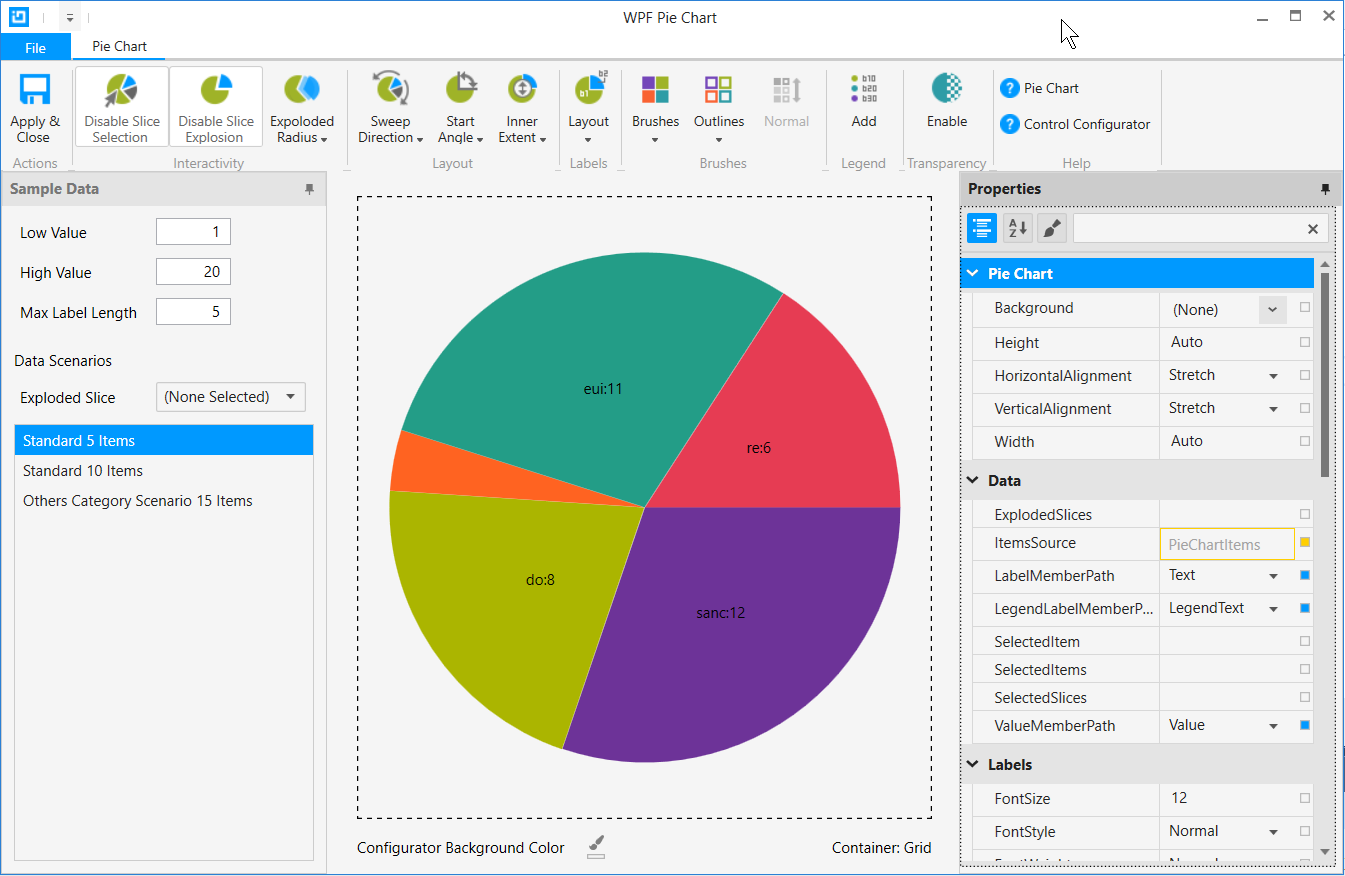Click the application icon in the title bar
The width and height of the screenshot is (1345, 876).
click(x=18, y=17)
